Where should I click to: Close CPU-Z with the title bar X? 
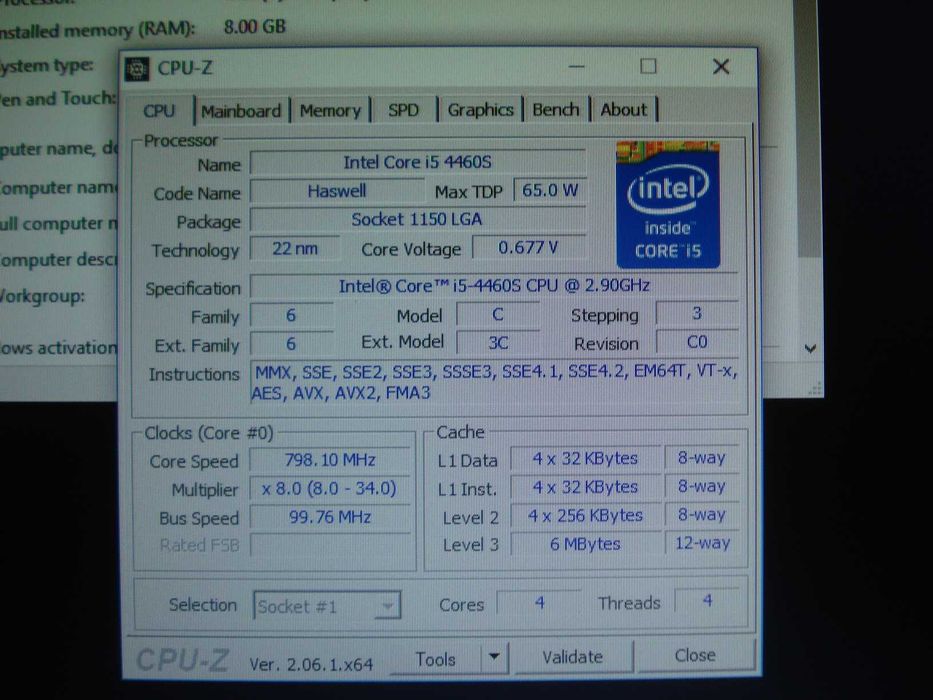coord(721,66)
